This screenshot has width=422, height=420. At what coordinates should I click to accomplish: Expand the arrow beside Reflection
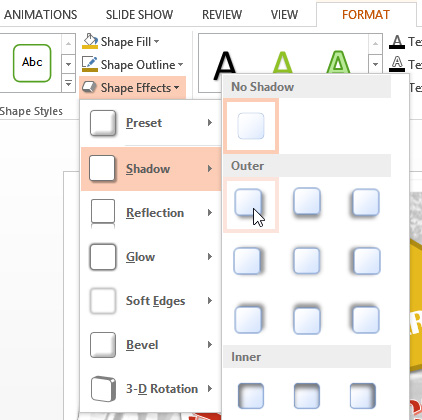(x=210, y=212)
